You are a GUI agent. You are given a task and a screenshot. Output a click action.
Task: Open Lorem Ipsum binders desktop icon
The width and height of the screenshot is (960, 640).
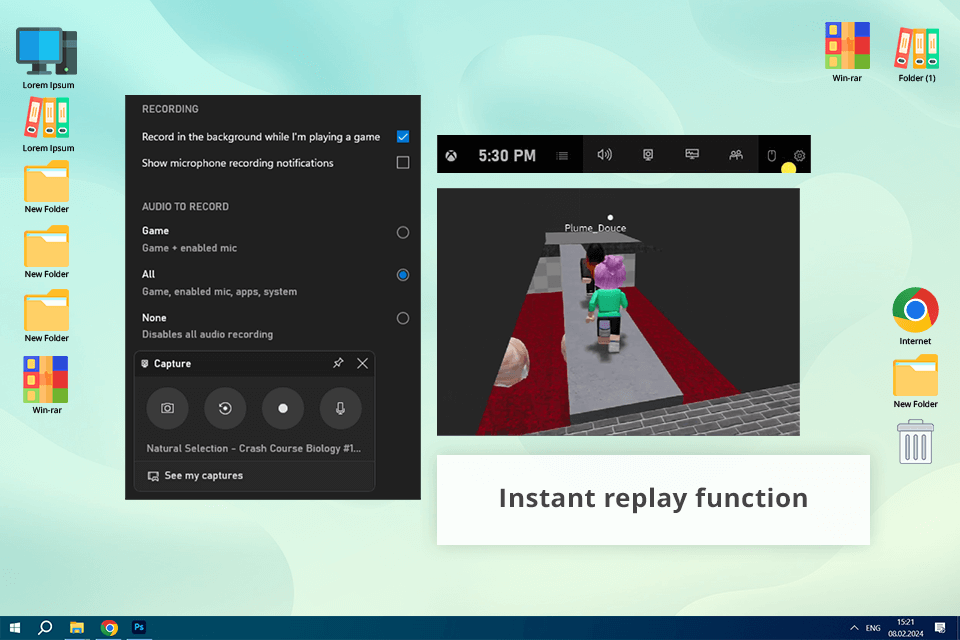pyautogui.click(x=48, y=126)
